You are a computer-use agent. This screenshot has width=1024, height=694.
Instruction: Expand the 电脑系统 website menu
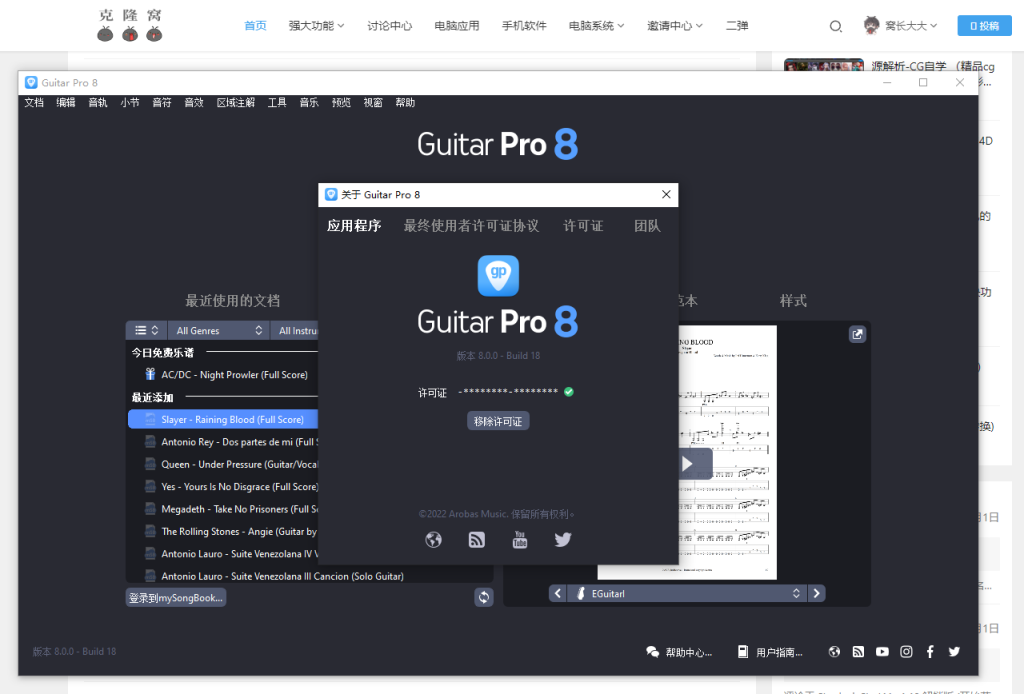point(596,25)
